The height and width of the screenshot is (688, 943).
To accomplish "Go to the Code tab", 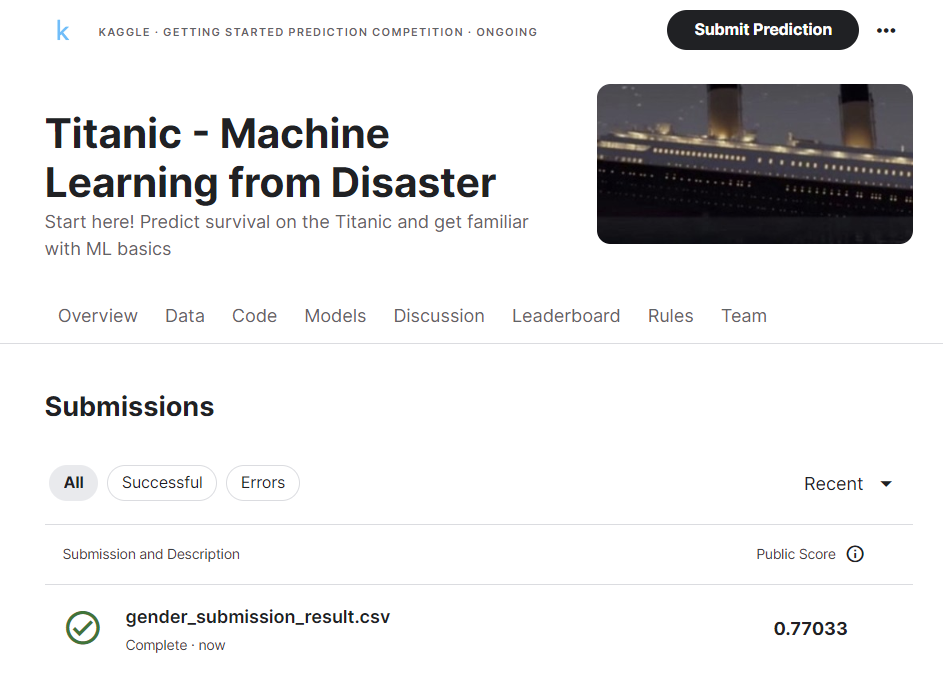I will pos(254,316).
